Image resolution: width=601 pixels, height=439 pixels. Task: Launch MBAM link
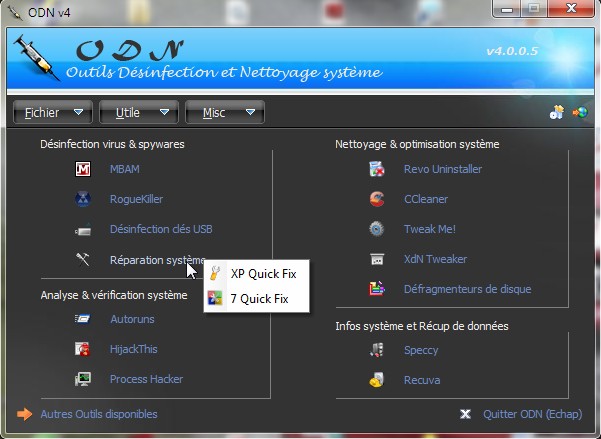[125, 169]
